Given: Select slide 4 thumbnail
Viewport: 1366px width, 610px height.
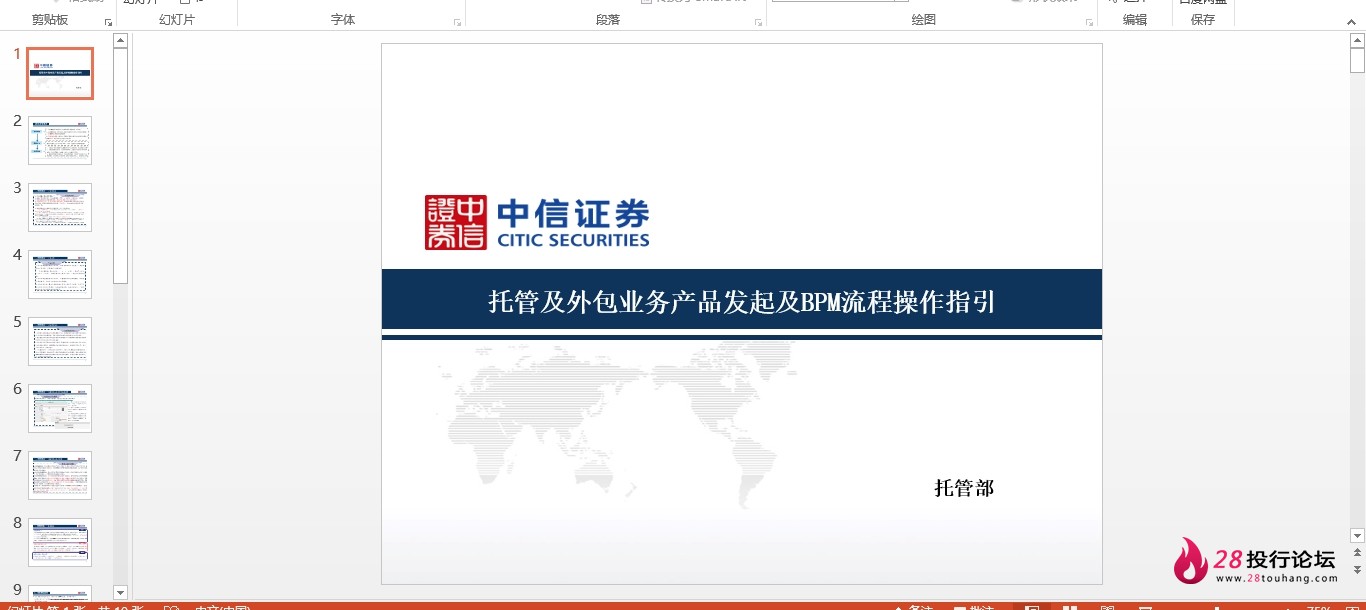Looking at the screenshot, I should pos(60,274).
